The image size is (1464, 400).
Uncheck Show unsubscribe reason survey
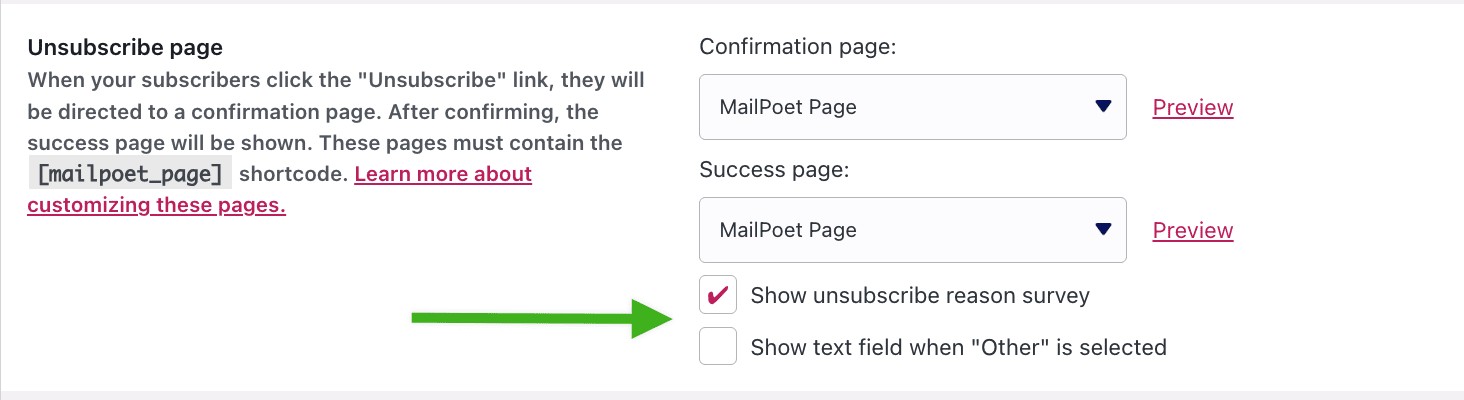click(718, 295)
